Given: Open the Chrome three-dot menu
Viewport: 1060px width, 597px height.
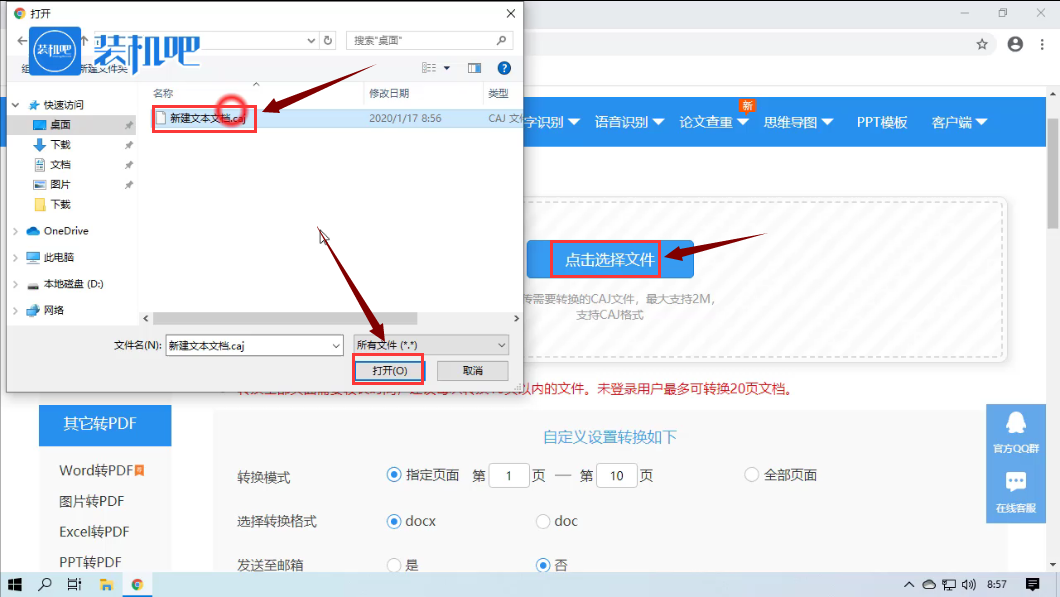Looking at the screenshot, I should 1042,44.
